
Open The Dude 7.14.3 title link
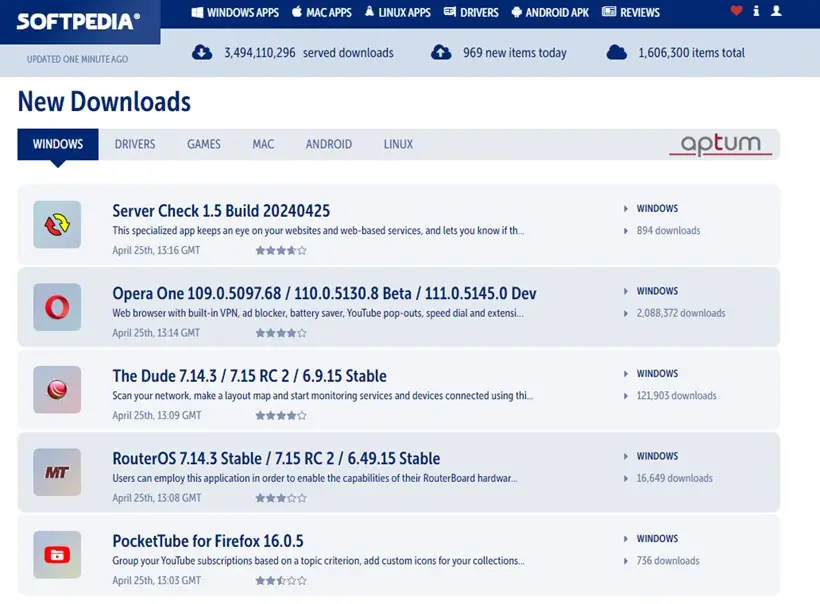point(249,376)
